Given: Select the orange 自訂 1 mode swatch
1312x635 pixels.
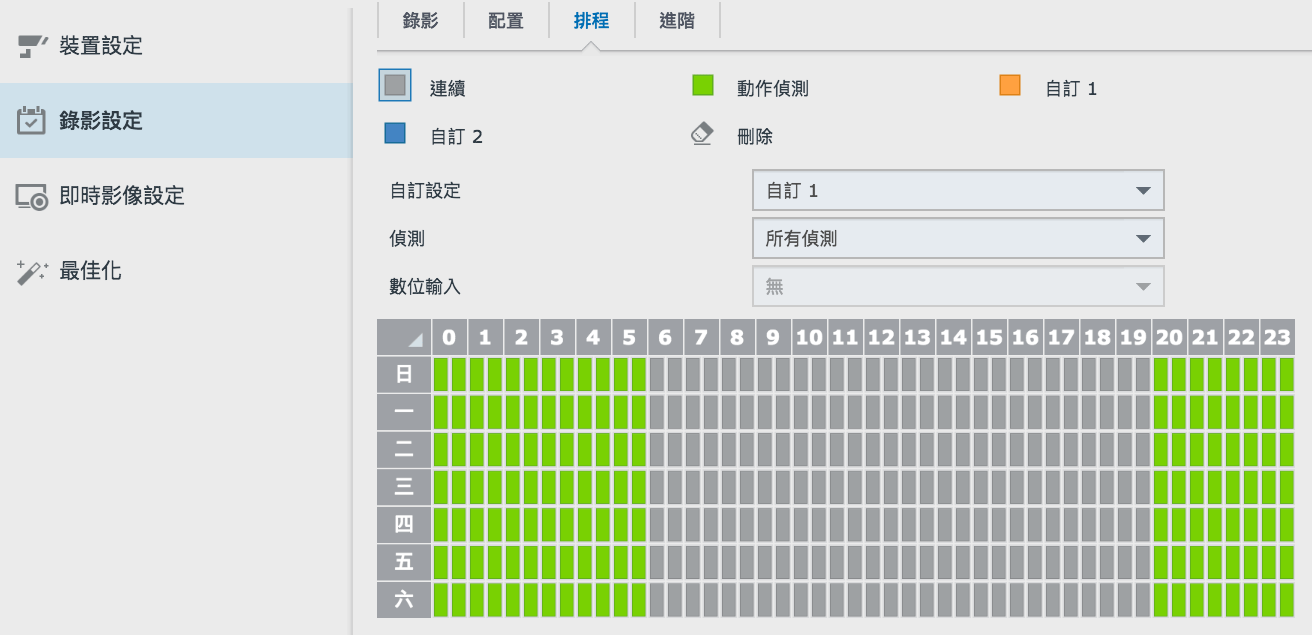Looking at the screenshot, I should pyautogui.click(x=1010, y=86).
